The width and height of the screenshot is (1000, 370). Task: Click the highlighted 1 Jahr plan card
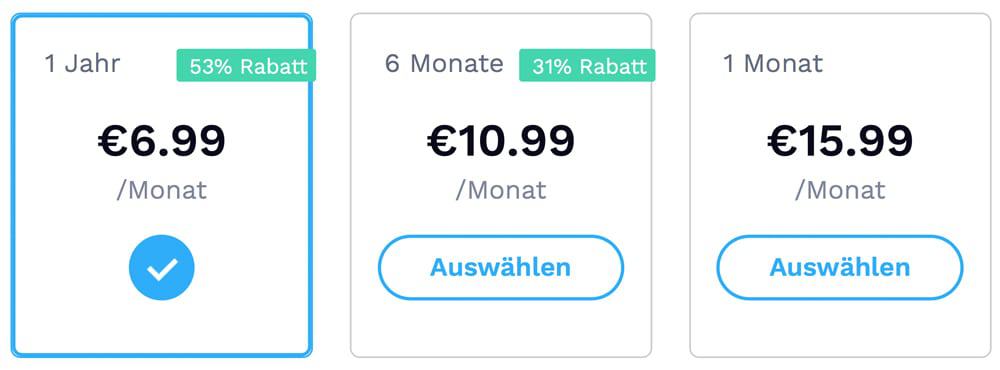click(x=162, y=185)
